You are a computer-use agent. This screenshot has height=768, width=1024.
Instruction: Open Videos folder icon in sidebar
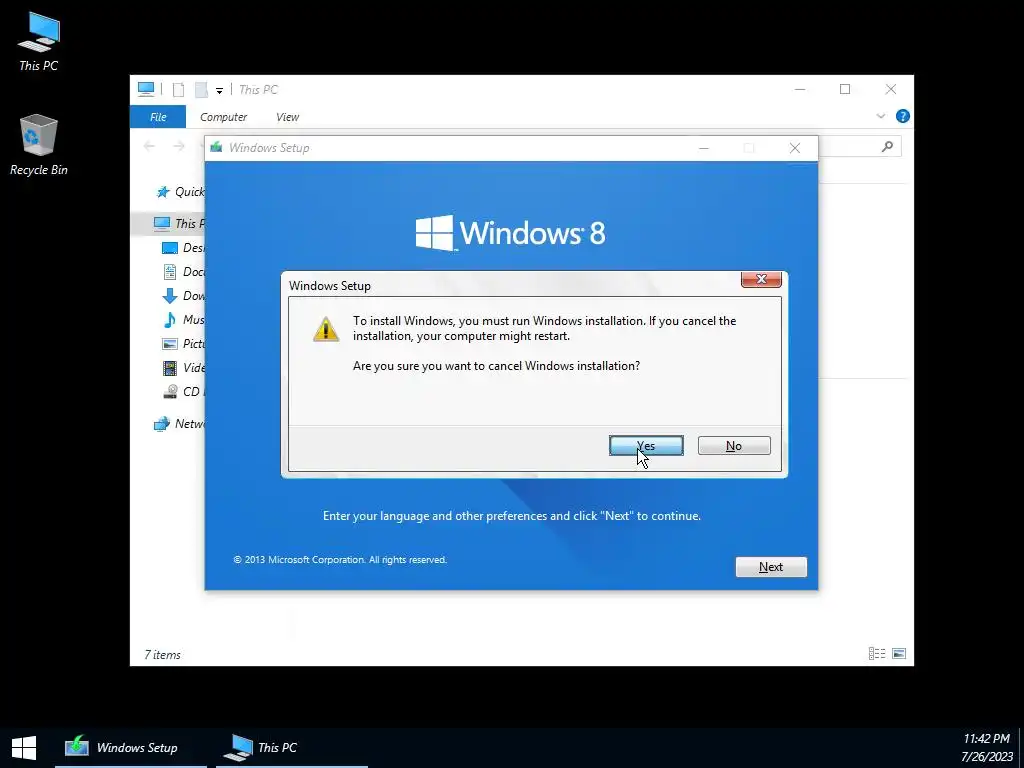pyautogui.click(x=170, y=368)
